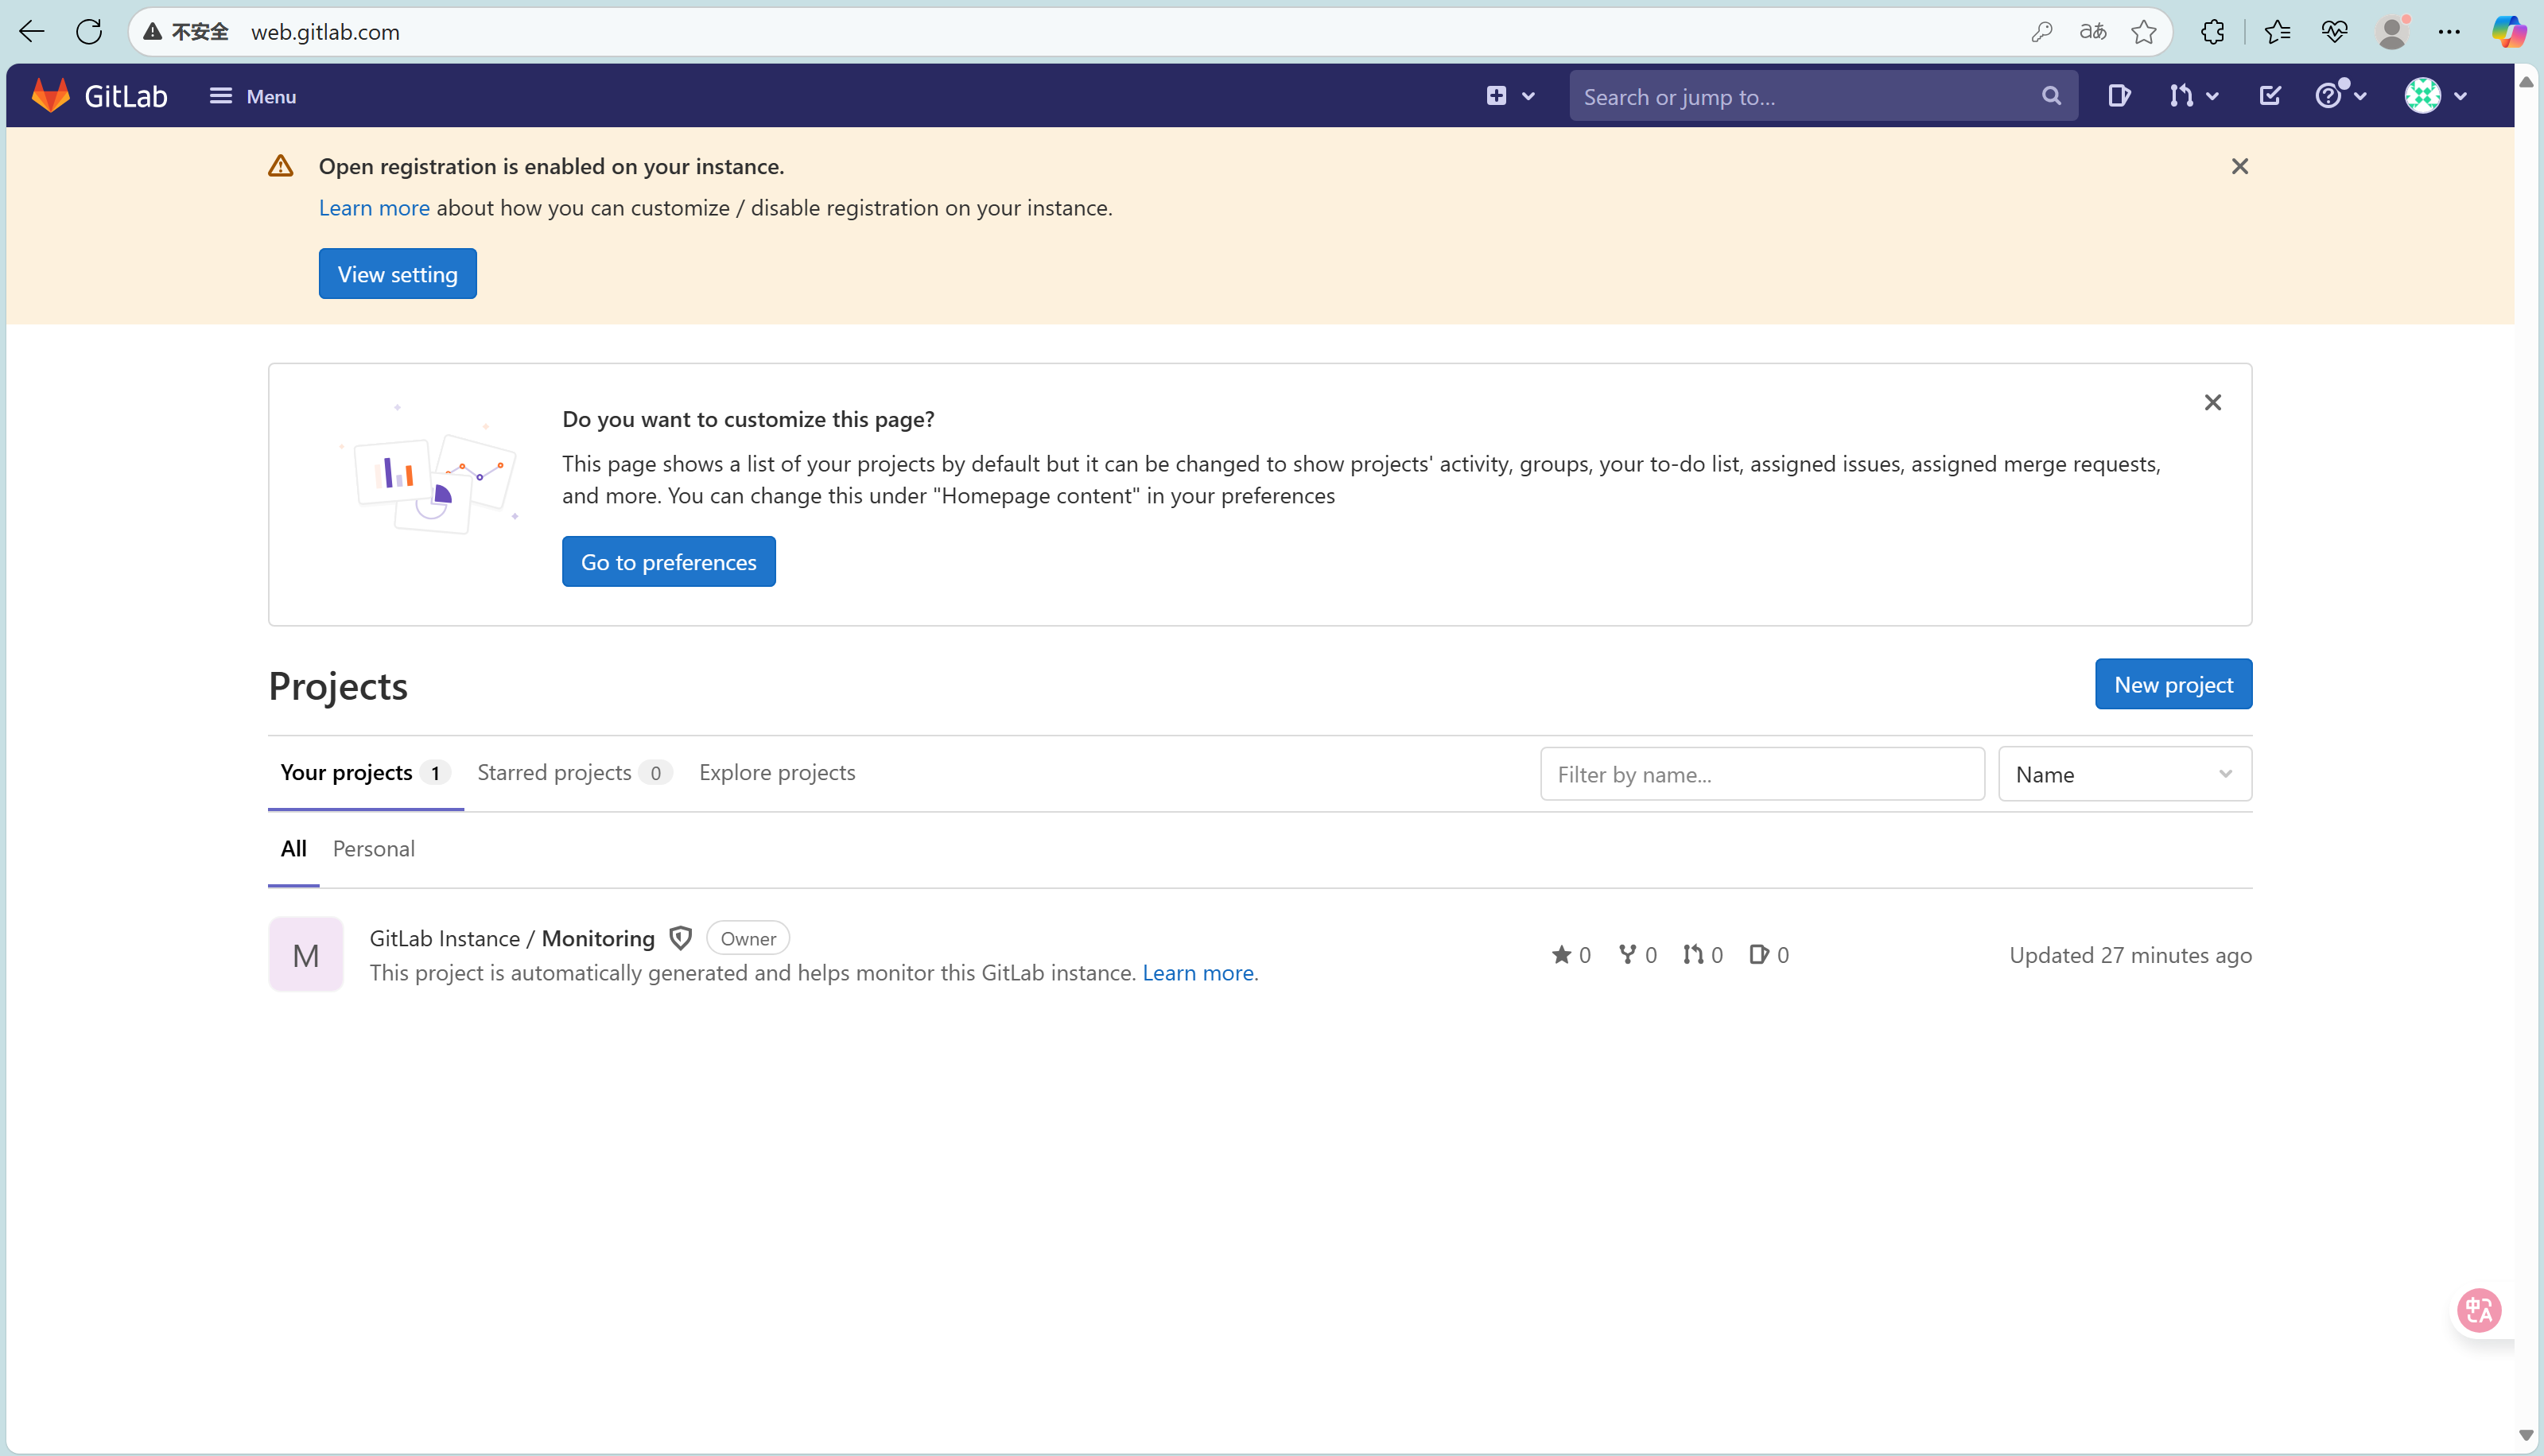Click the scrollbar down arrow

click(x=2526, y=1436)
